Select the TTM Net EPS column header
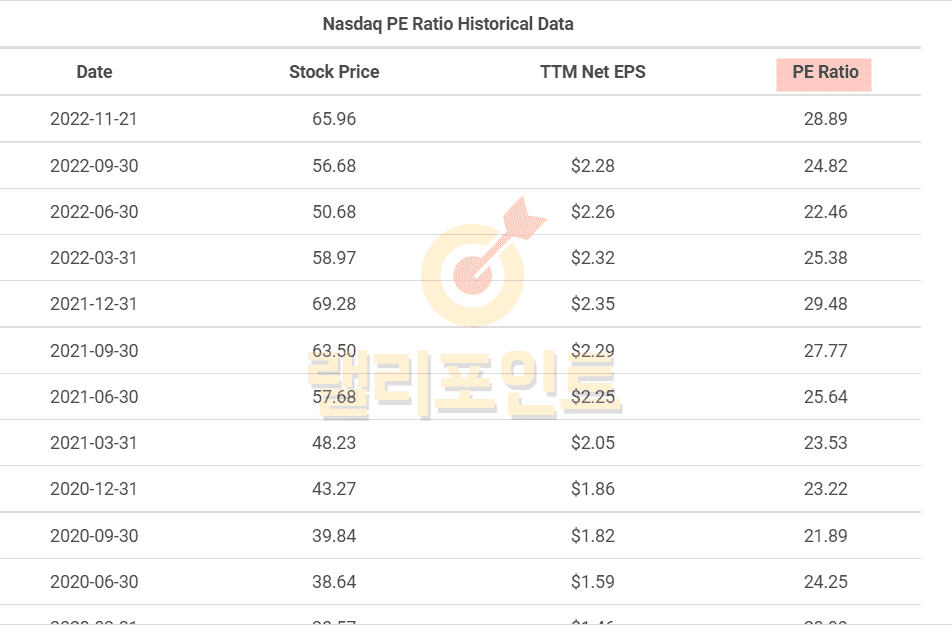This screenshot has height=632, width=952. [592, 72]
